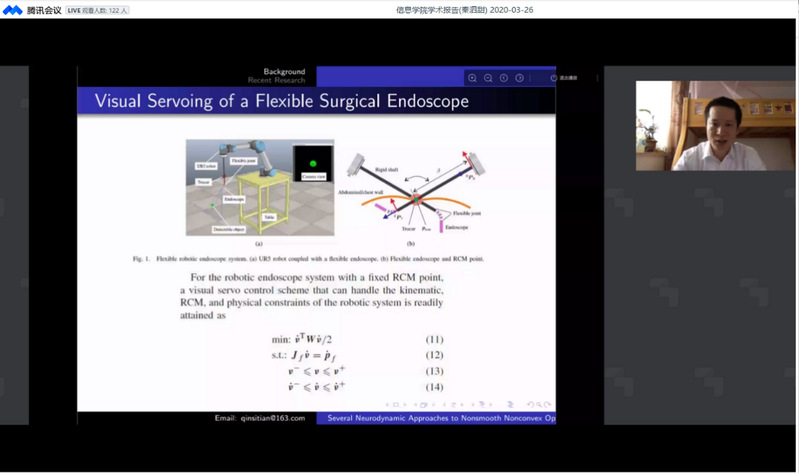Screen dimensions: 799x473
Task: Click the Beamer search magnifier icon
Action: point(539,405)
